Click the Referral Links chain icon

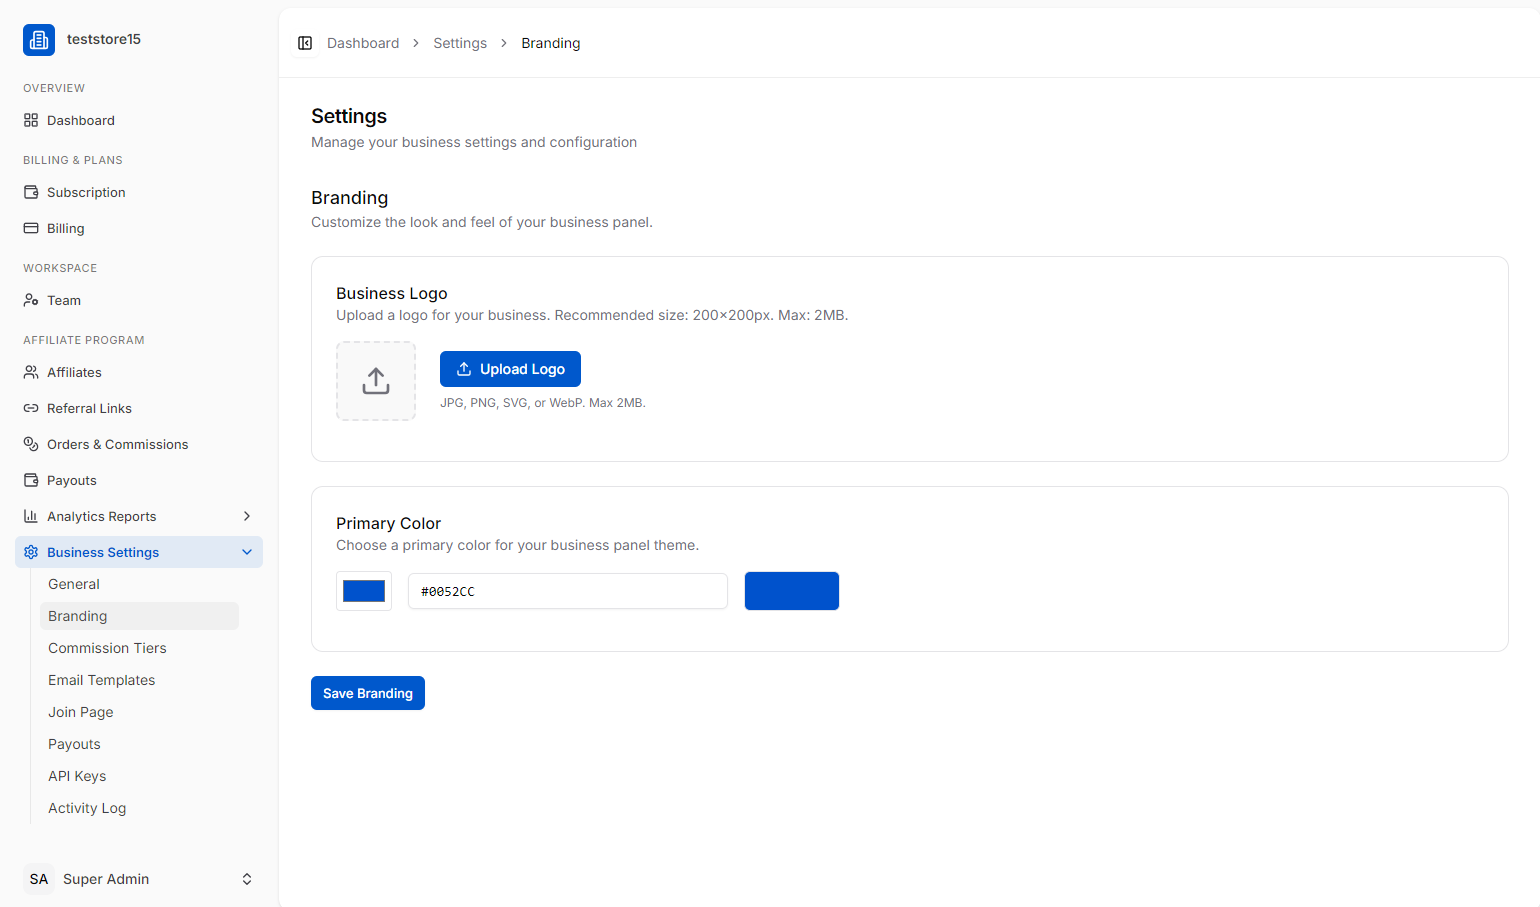31,408
